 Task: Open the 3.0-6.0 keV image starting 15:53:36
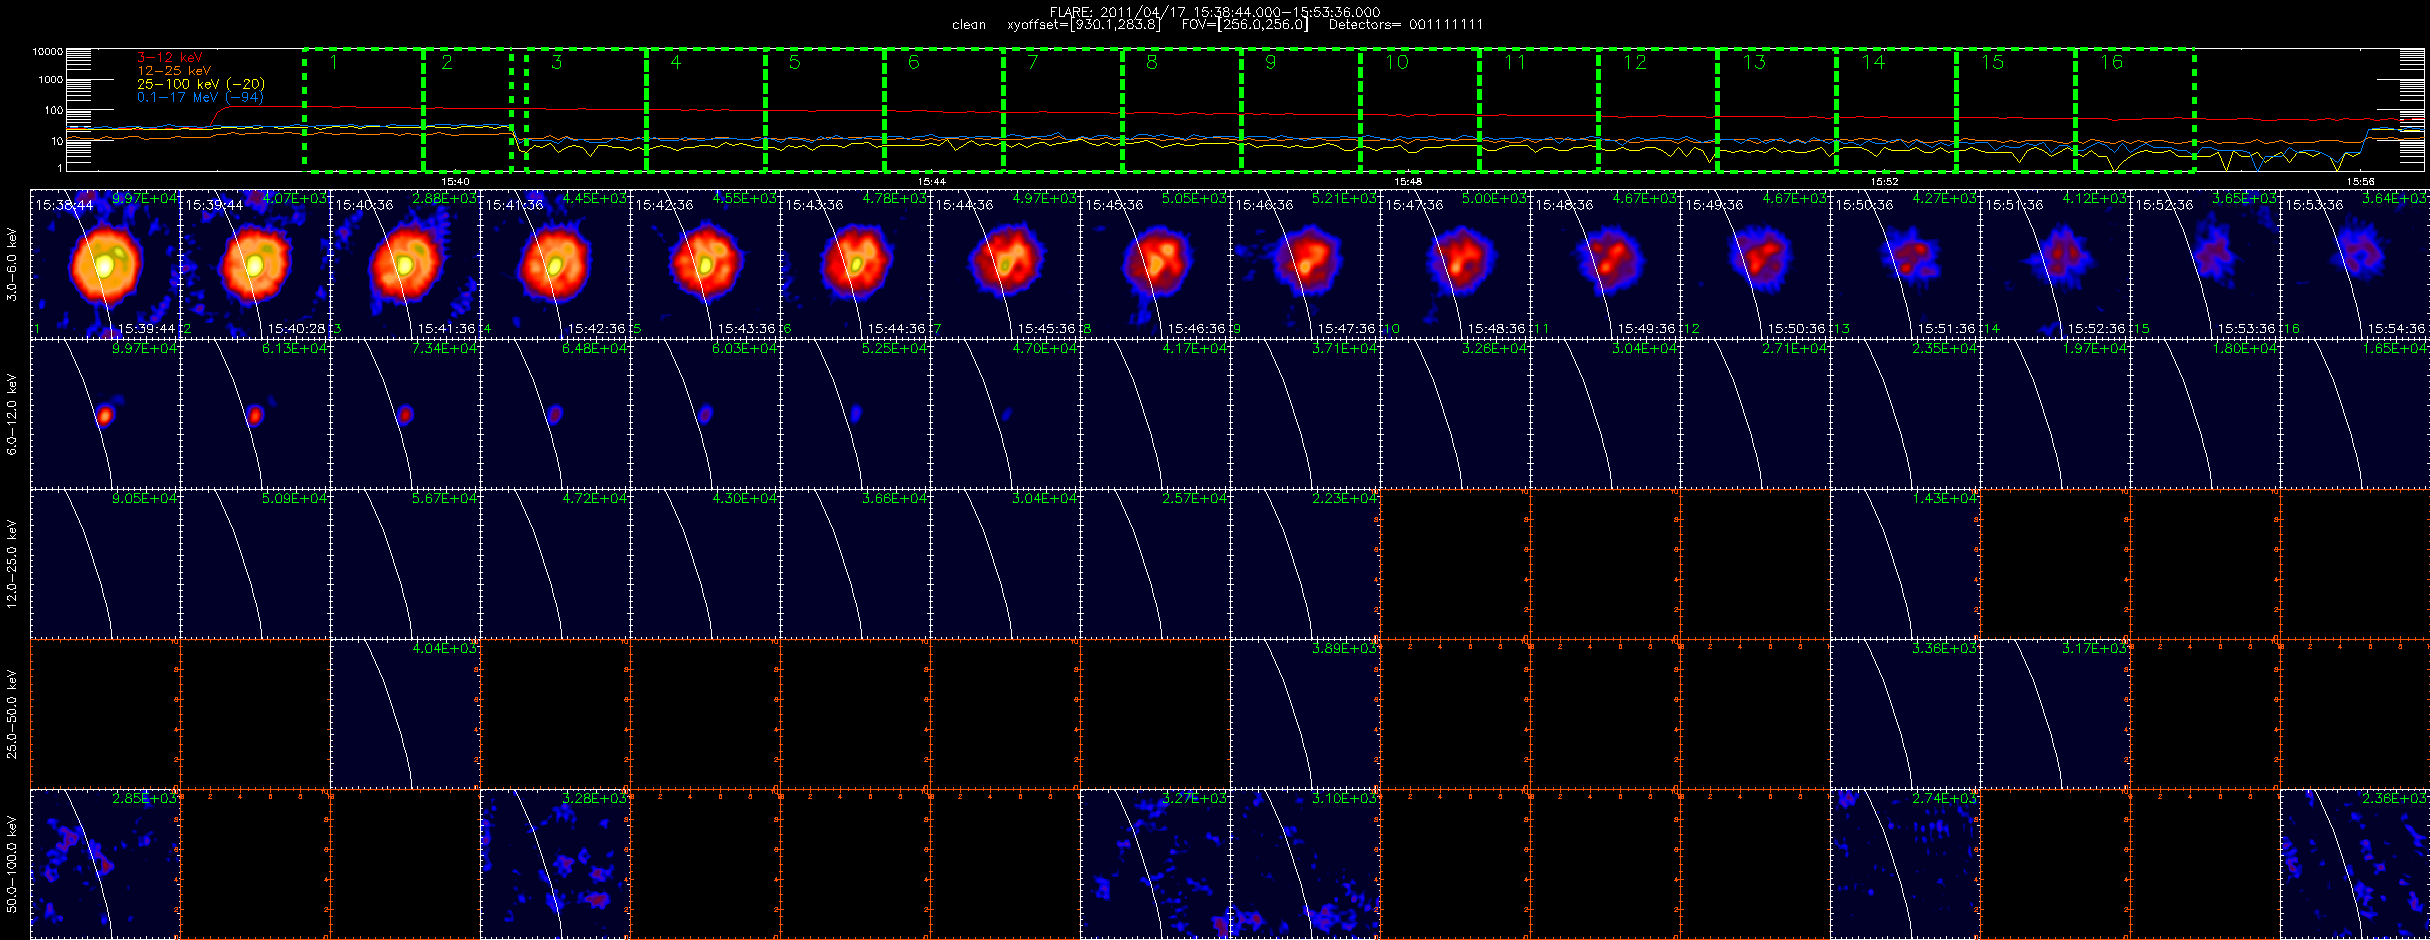point(2355,264)
